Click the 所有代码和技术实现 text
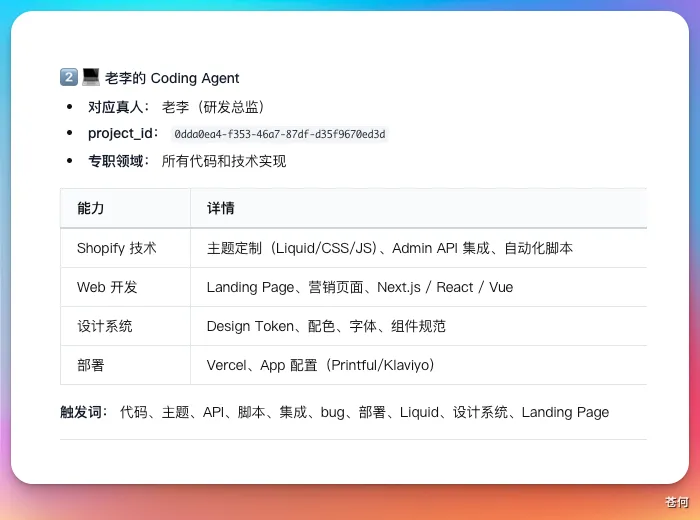This screenshot has width=700, height=520. tap(224, 161)
